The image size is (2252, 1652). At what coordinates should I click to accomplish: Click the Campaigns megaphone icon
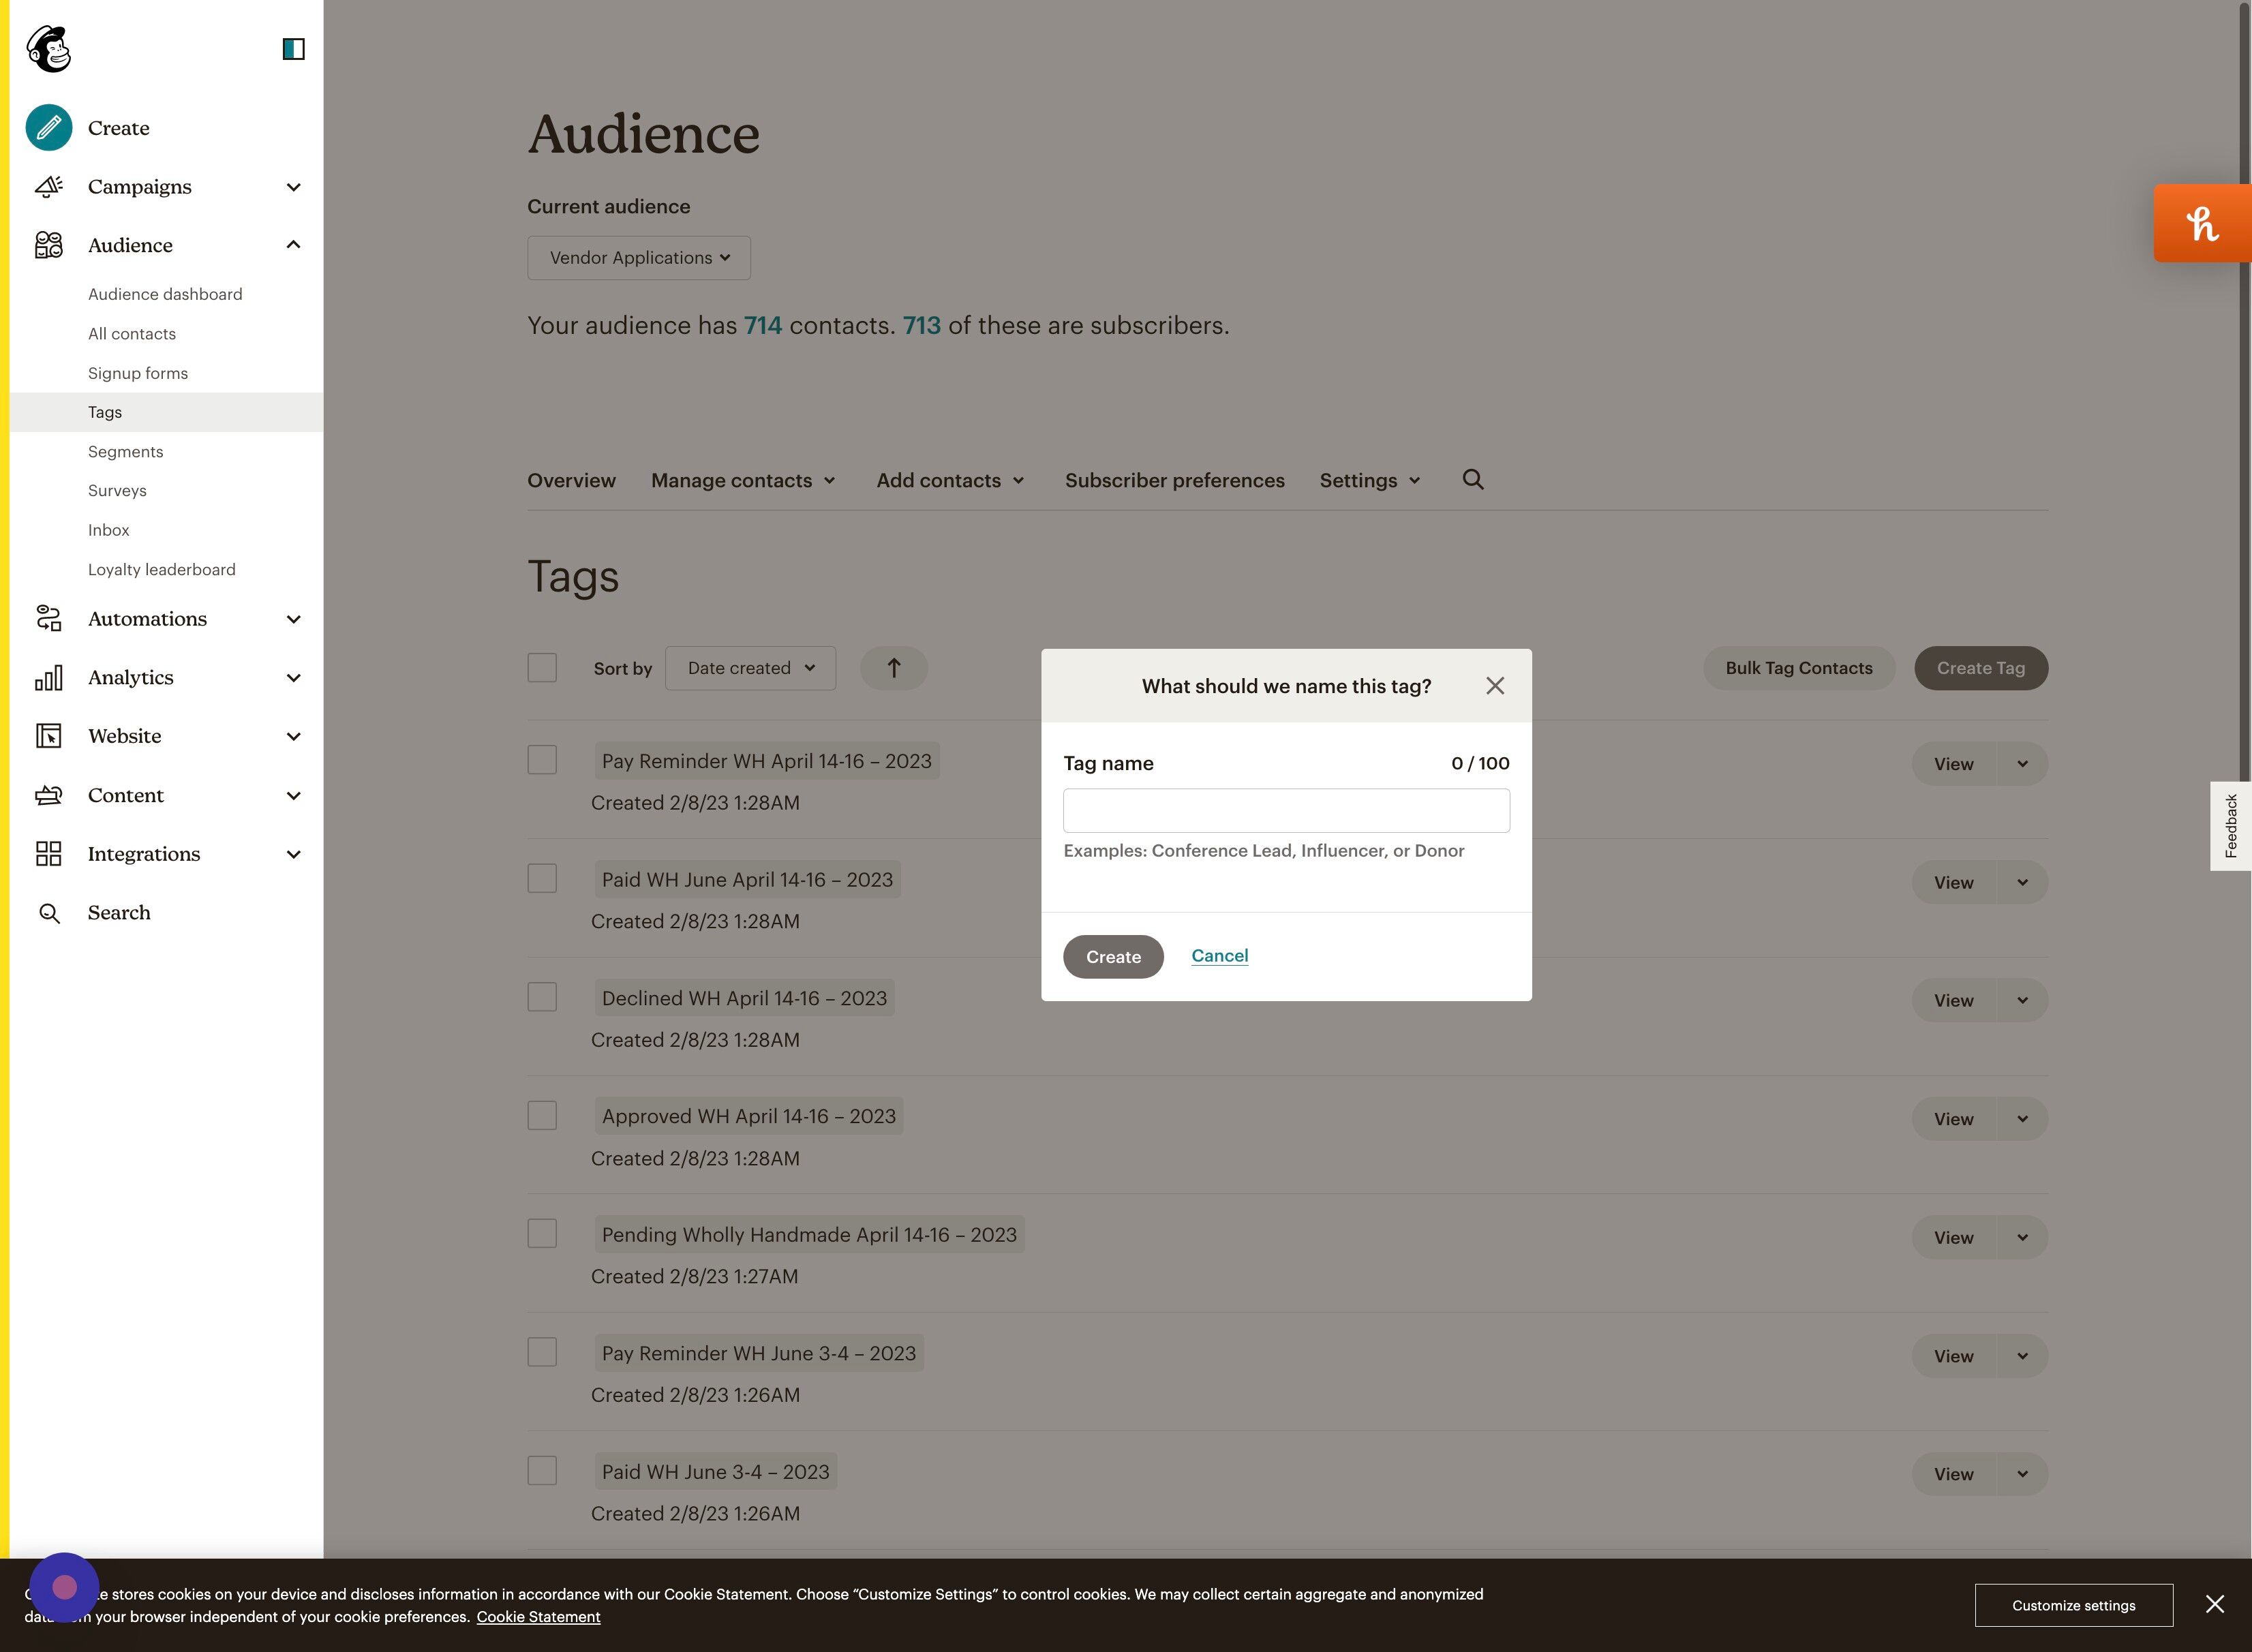(x=48, y=186)
